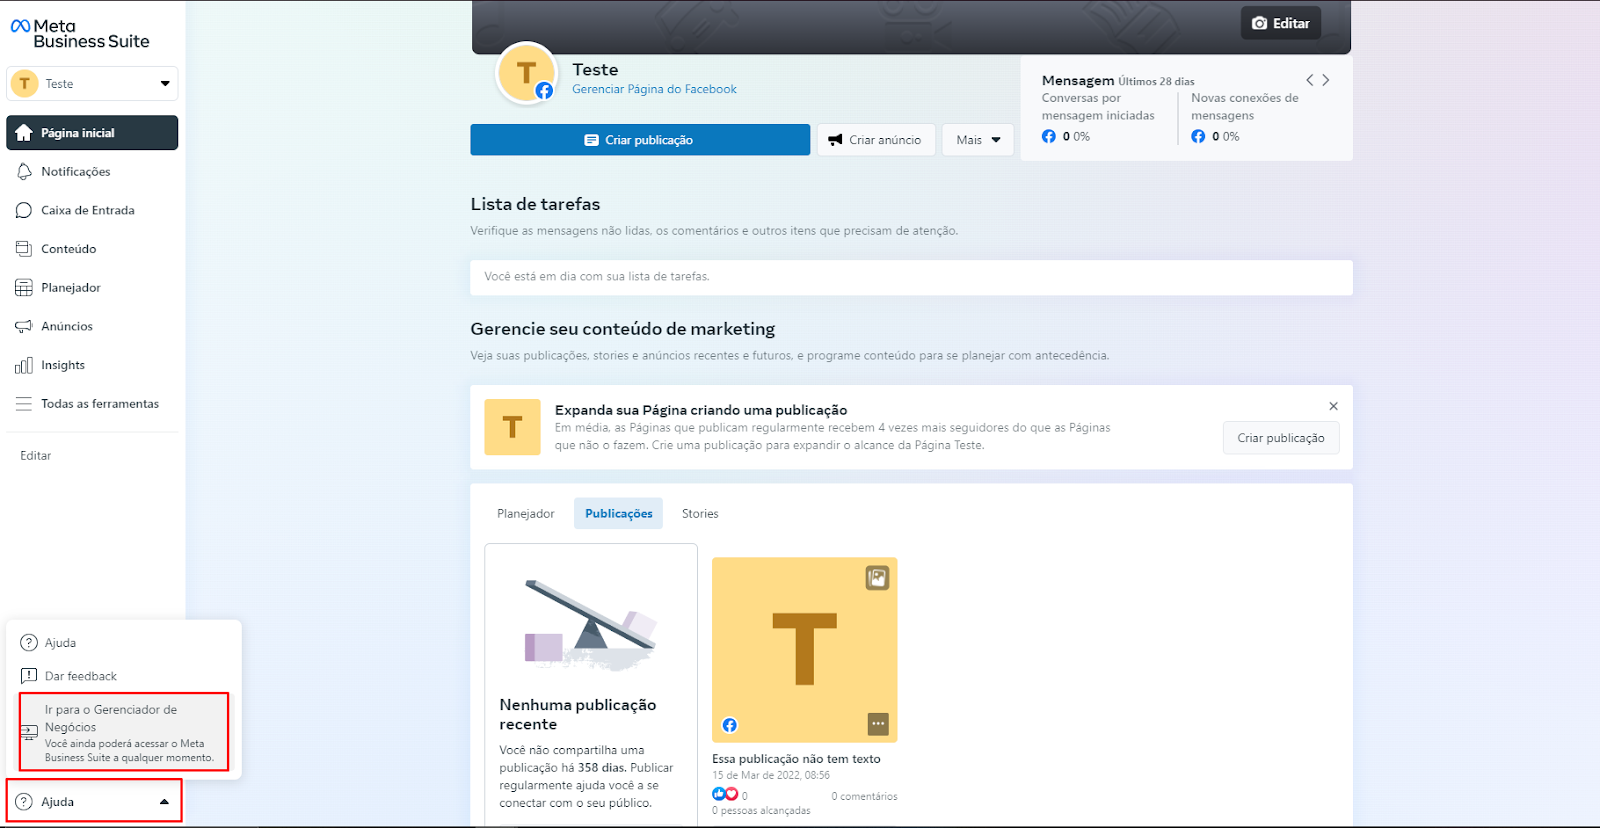Click the Editar link in the sidebar
Image resolution: width=1600 pixels, height=828 pixels.
coord(36,456)
